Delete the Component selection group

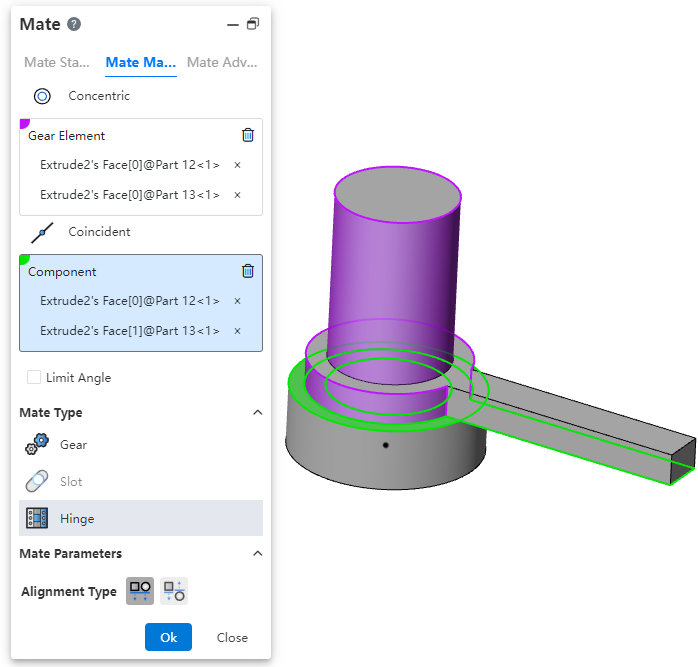point(248,271)
